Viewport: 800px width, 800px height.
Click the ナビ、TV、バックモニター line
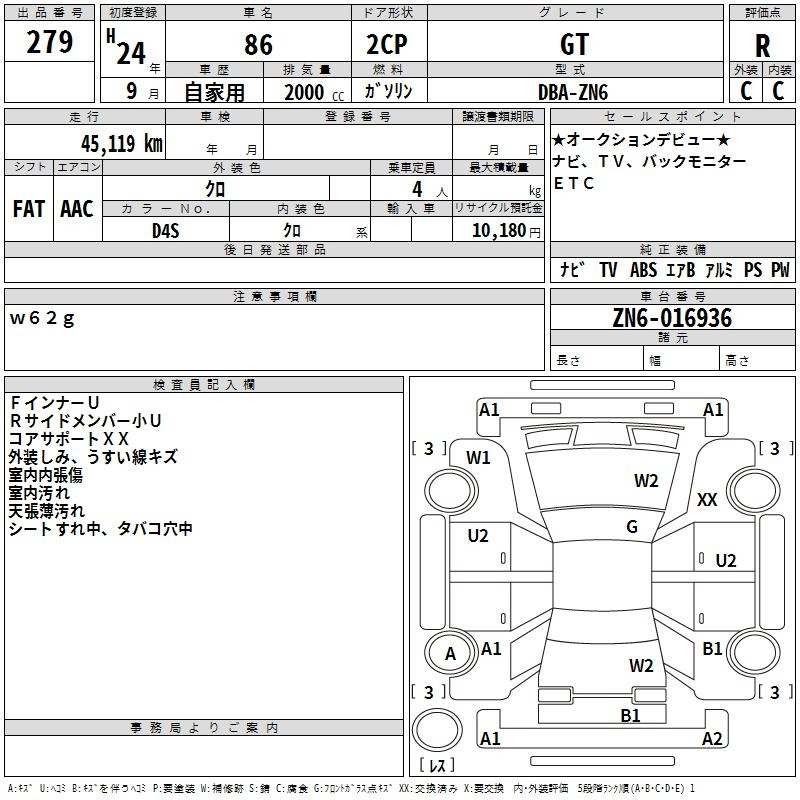[x=649, y=161]
